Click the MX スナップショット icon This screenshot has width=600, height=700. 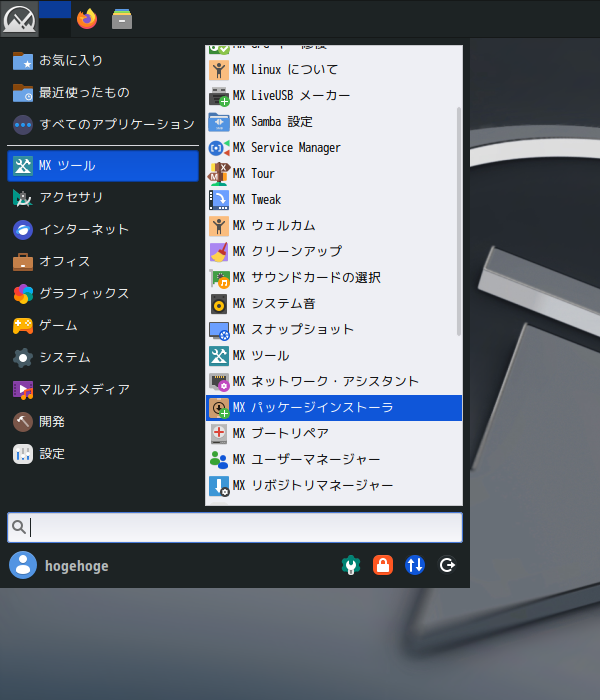pos(219,330)
